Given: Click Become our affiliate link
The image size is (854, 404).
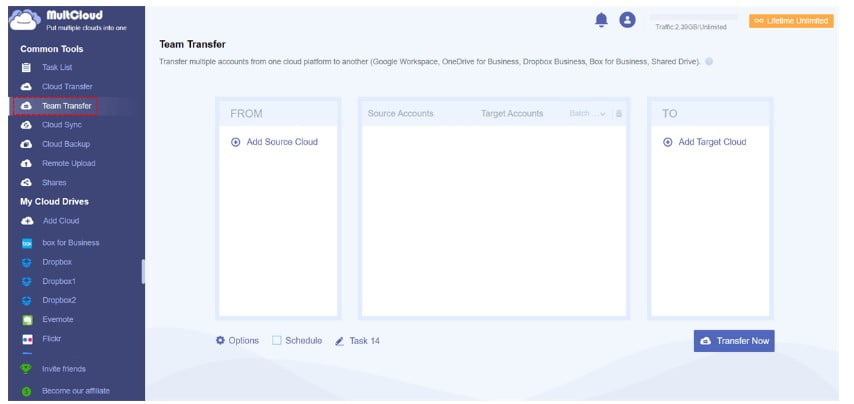Looking at the screenshot, I should coord(76,391).
